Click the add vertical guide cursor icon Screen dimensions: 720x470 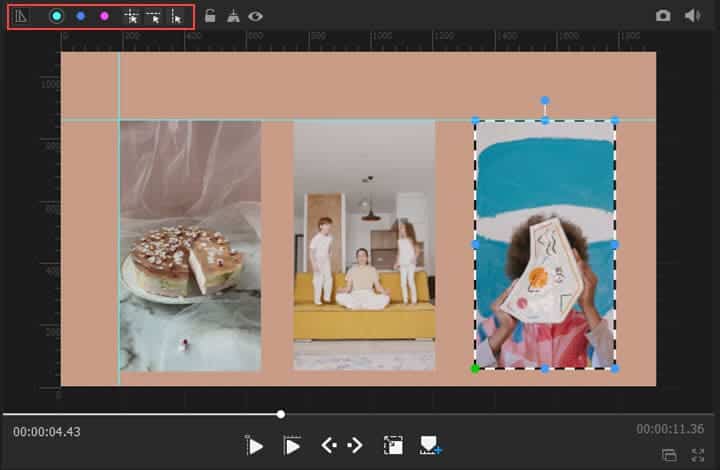click(176, 16)
